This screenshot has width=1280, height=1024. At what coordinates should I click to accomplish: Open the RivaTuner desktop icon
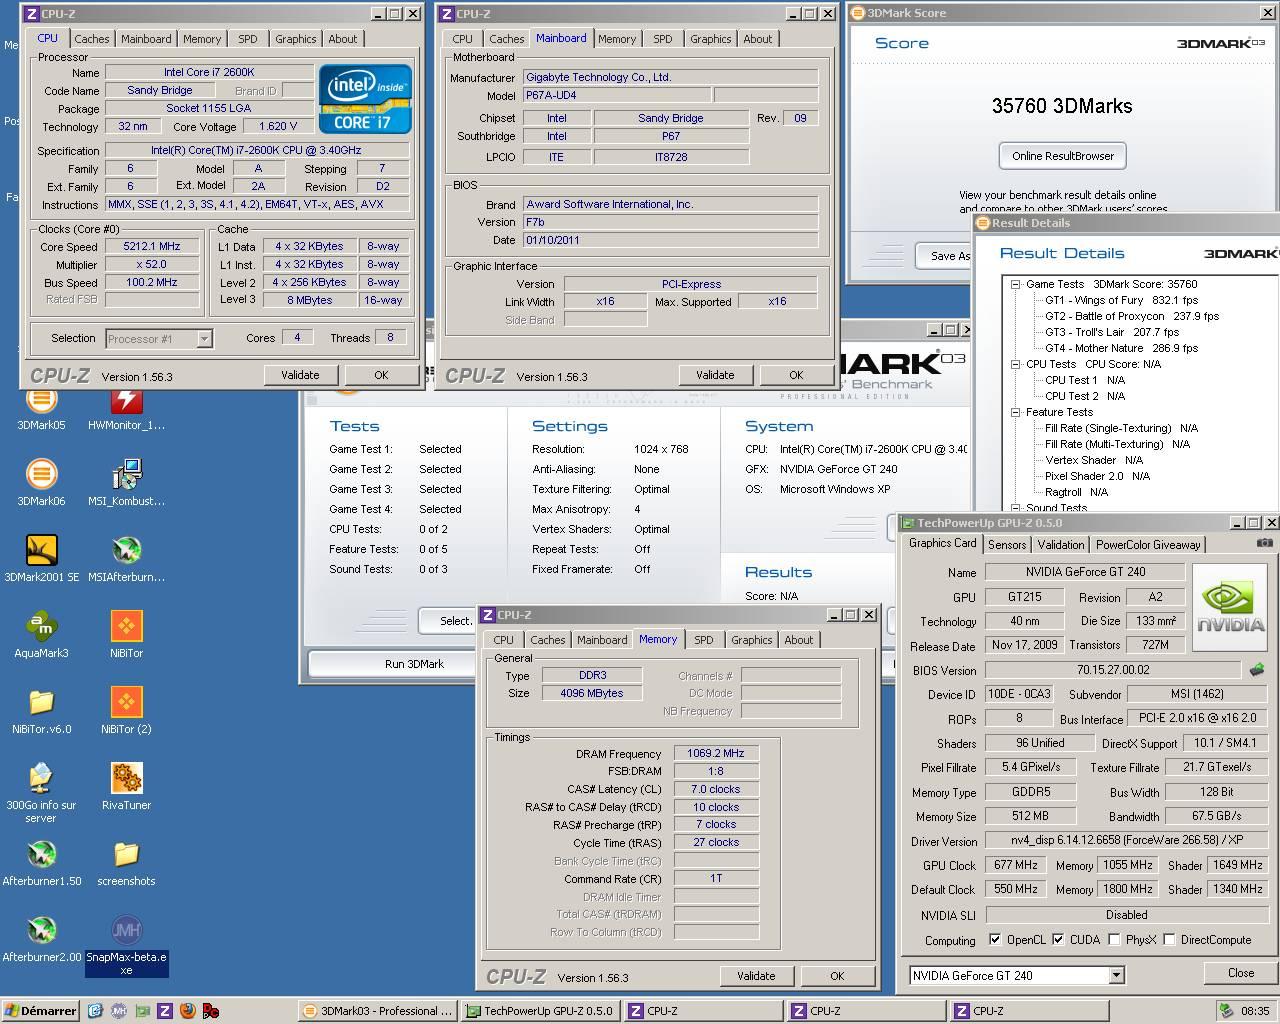(126, 787)
